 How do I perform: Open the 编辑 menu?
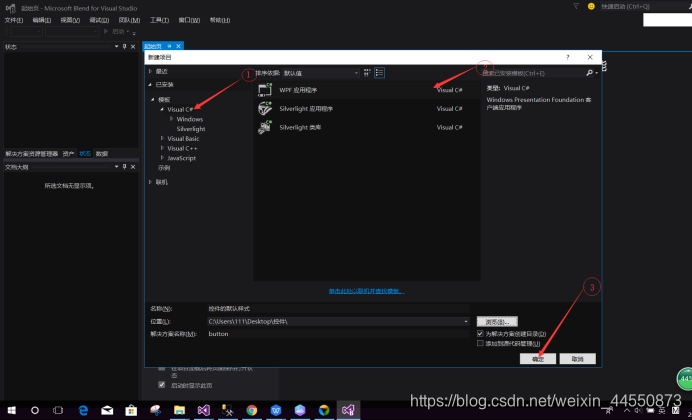click(x=41, y=20)
